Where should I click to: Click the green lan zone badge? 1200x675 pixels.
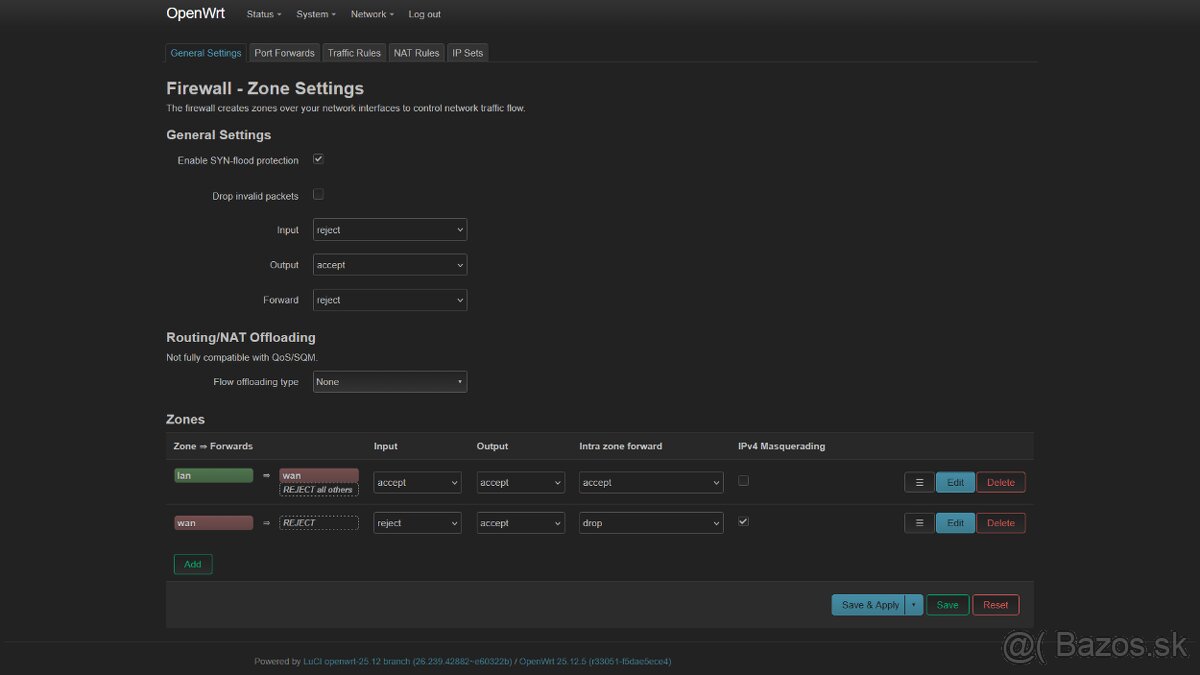click(213, 476)
